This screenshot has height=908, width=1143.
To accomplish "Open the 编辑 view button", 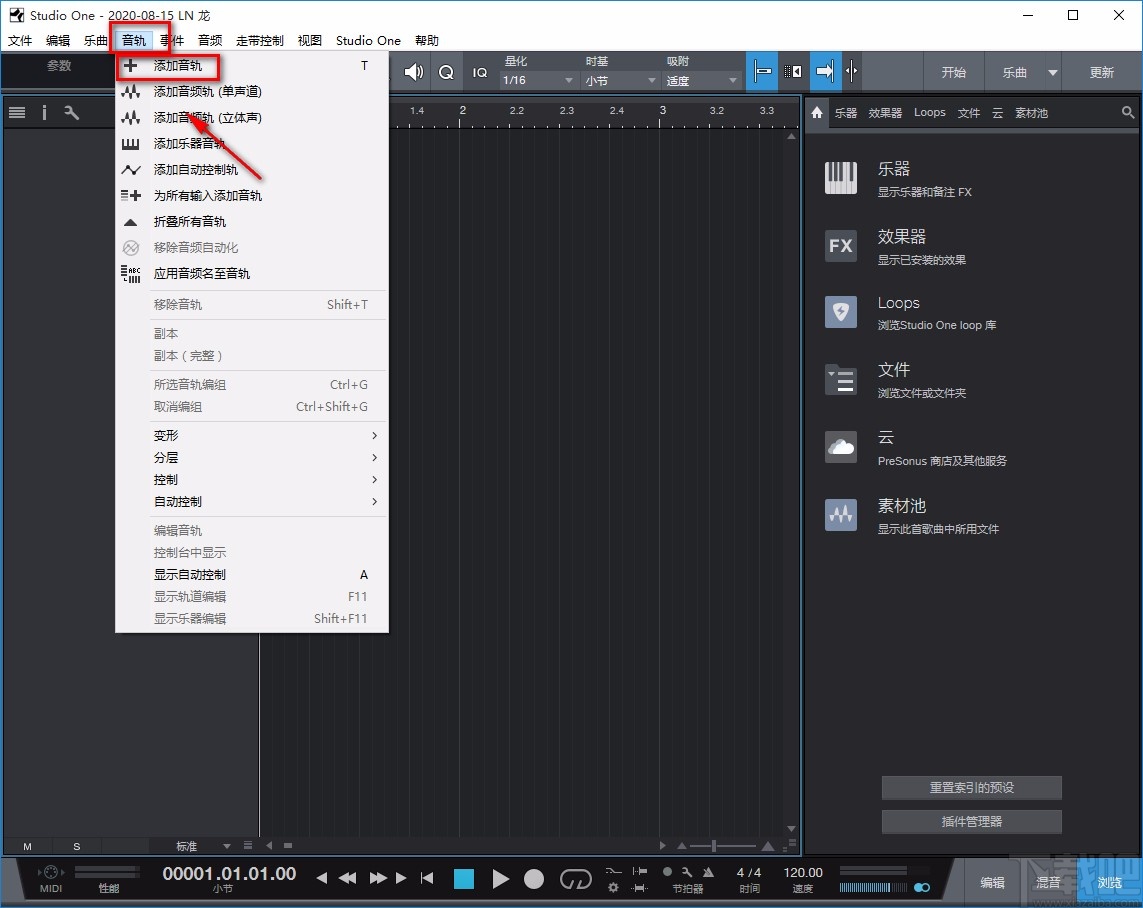I will [992, 882].
